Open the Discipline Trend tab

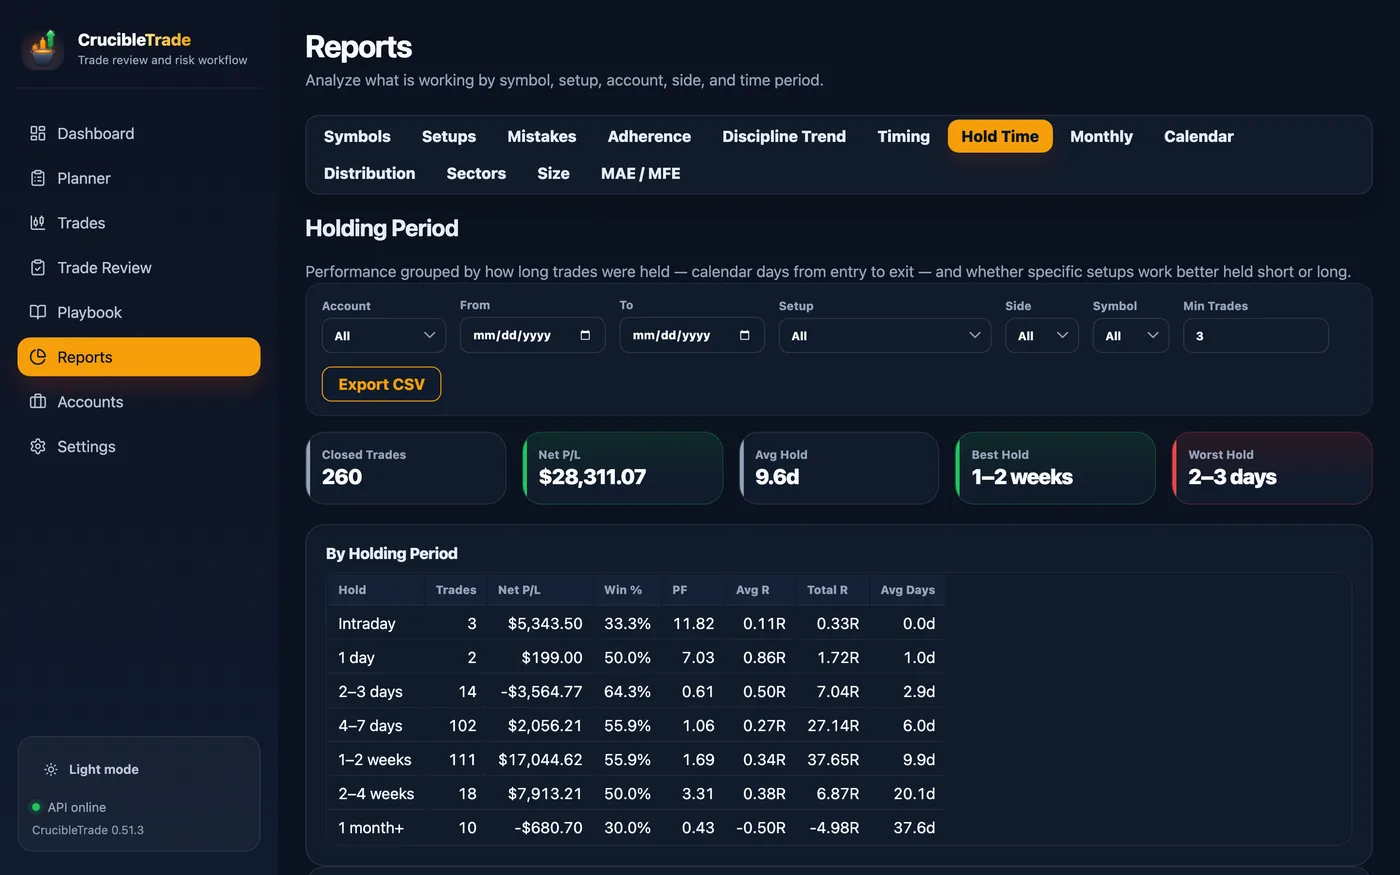784,136
